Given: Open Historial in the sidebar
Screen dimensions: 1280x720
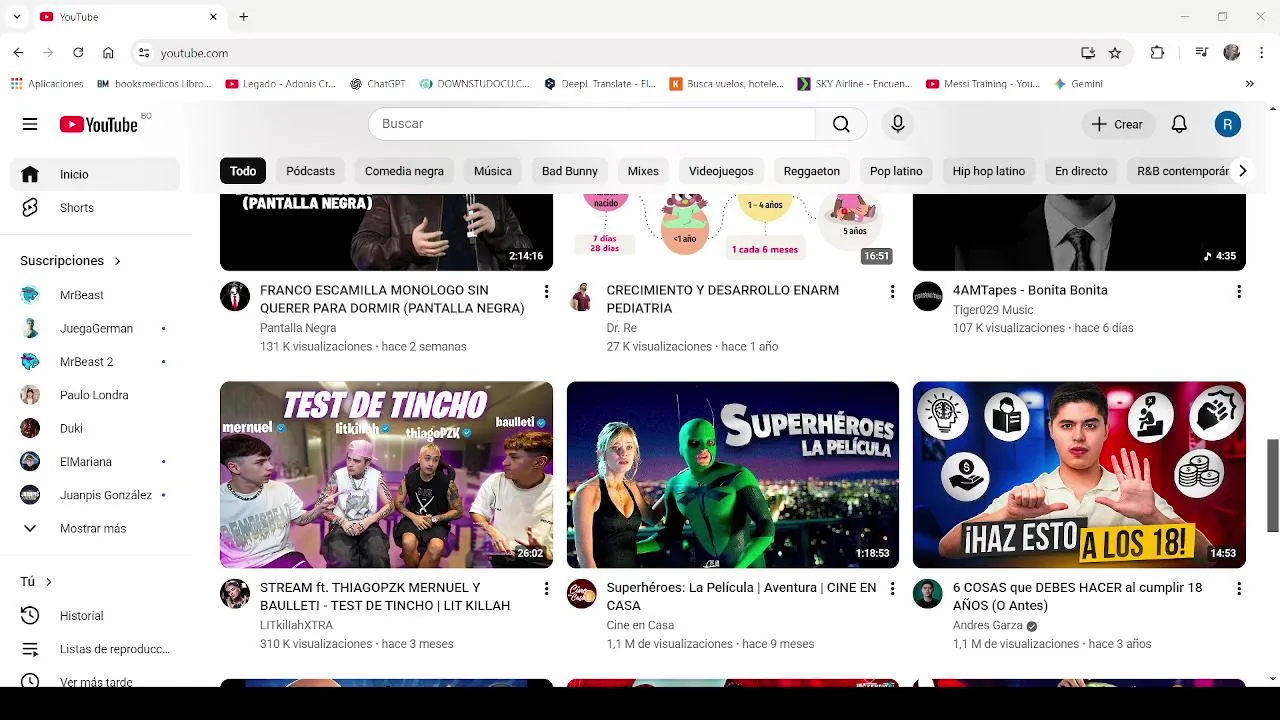Looking at the screenshot, I should pos(96,616).
